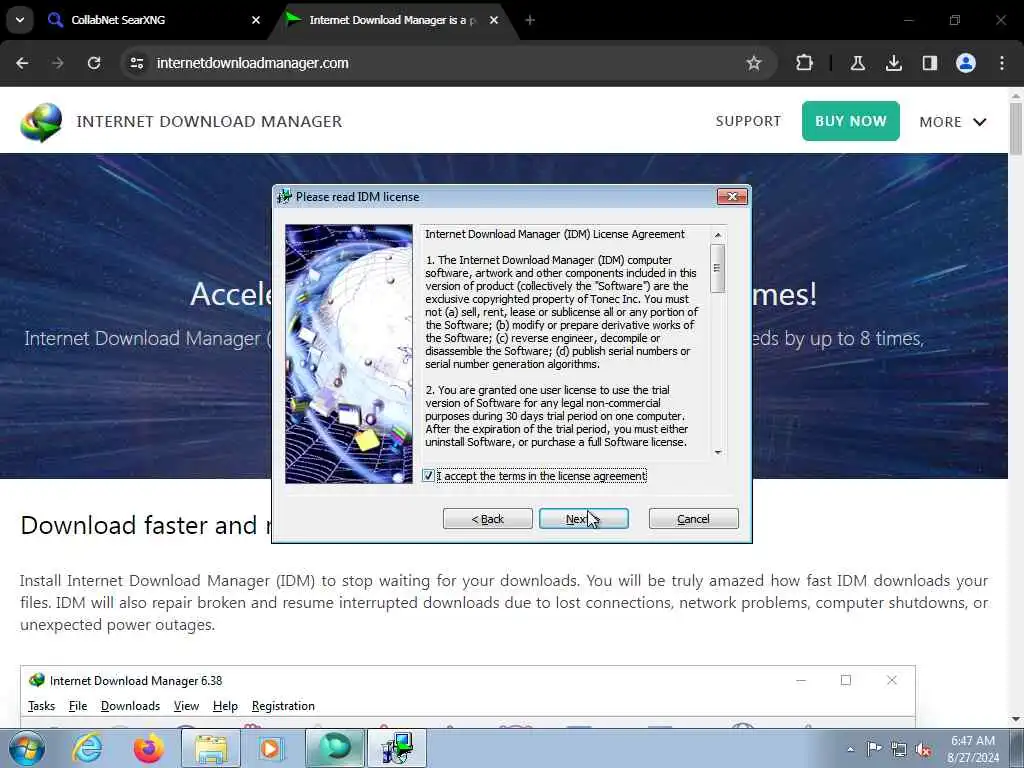The height and width of the screenshot is (768, 1024).
Task: Open the browser profile menu
Action: (966, 63)
